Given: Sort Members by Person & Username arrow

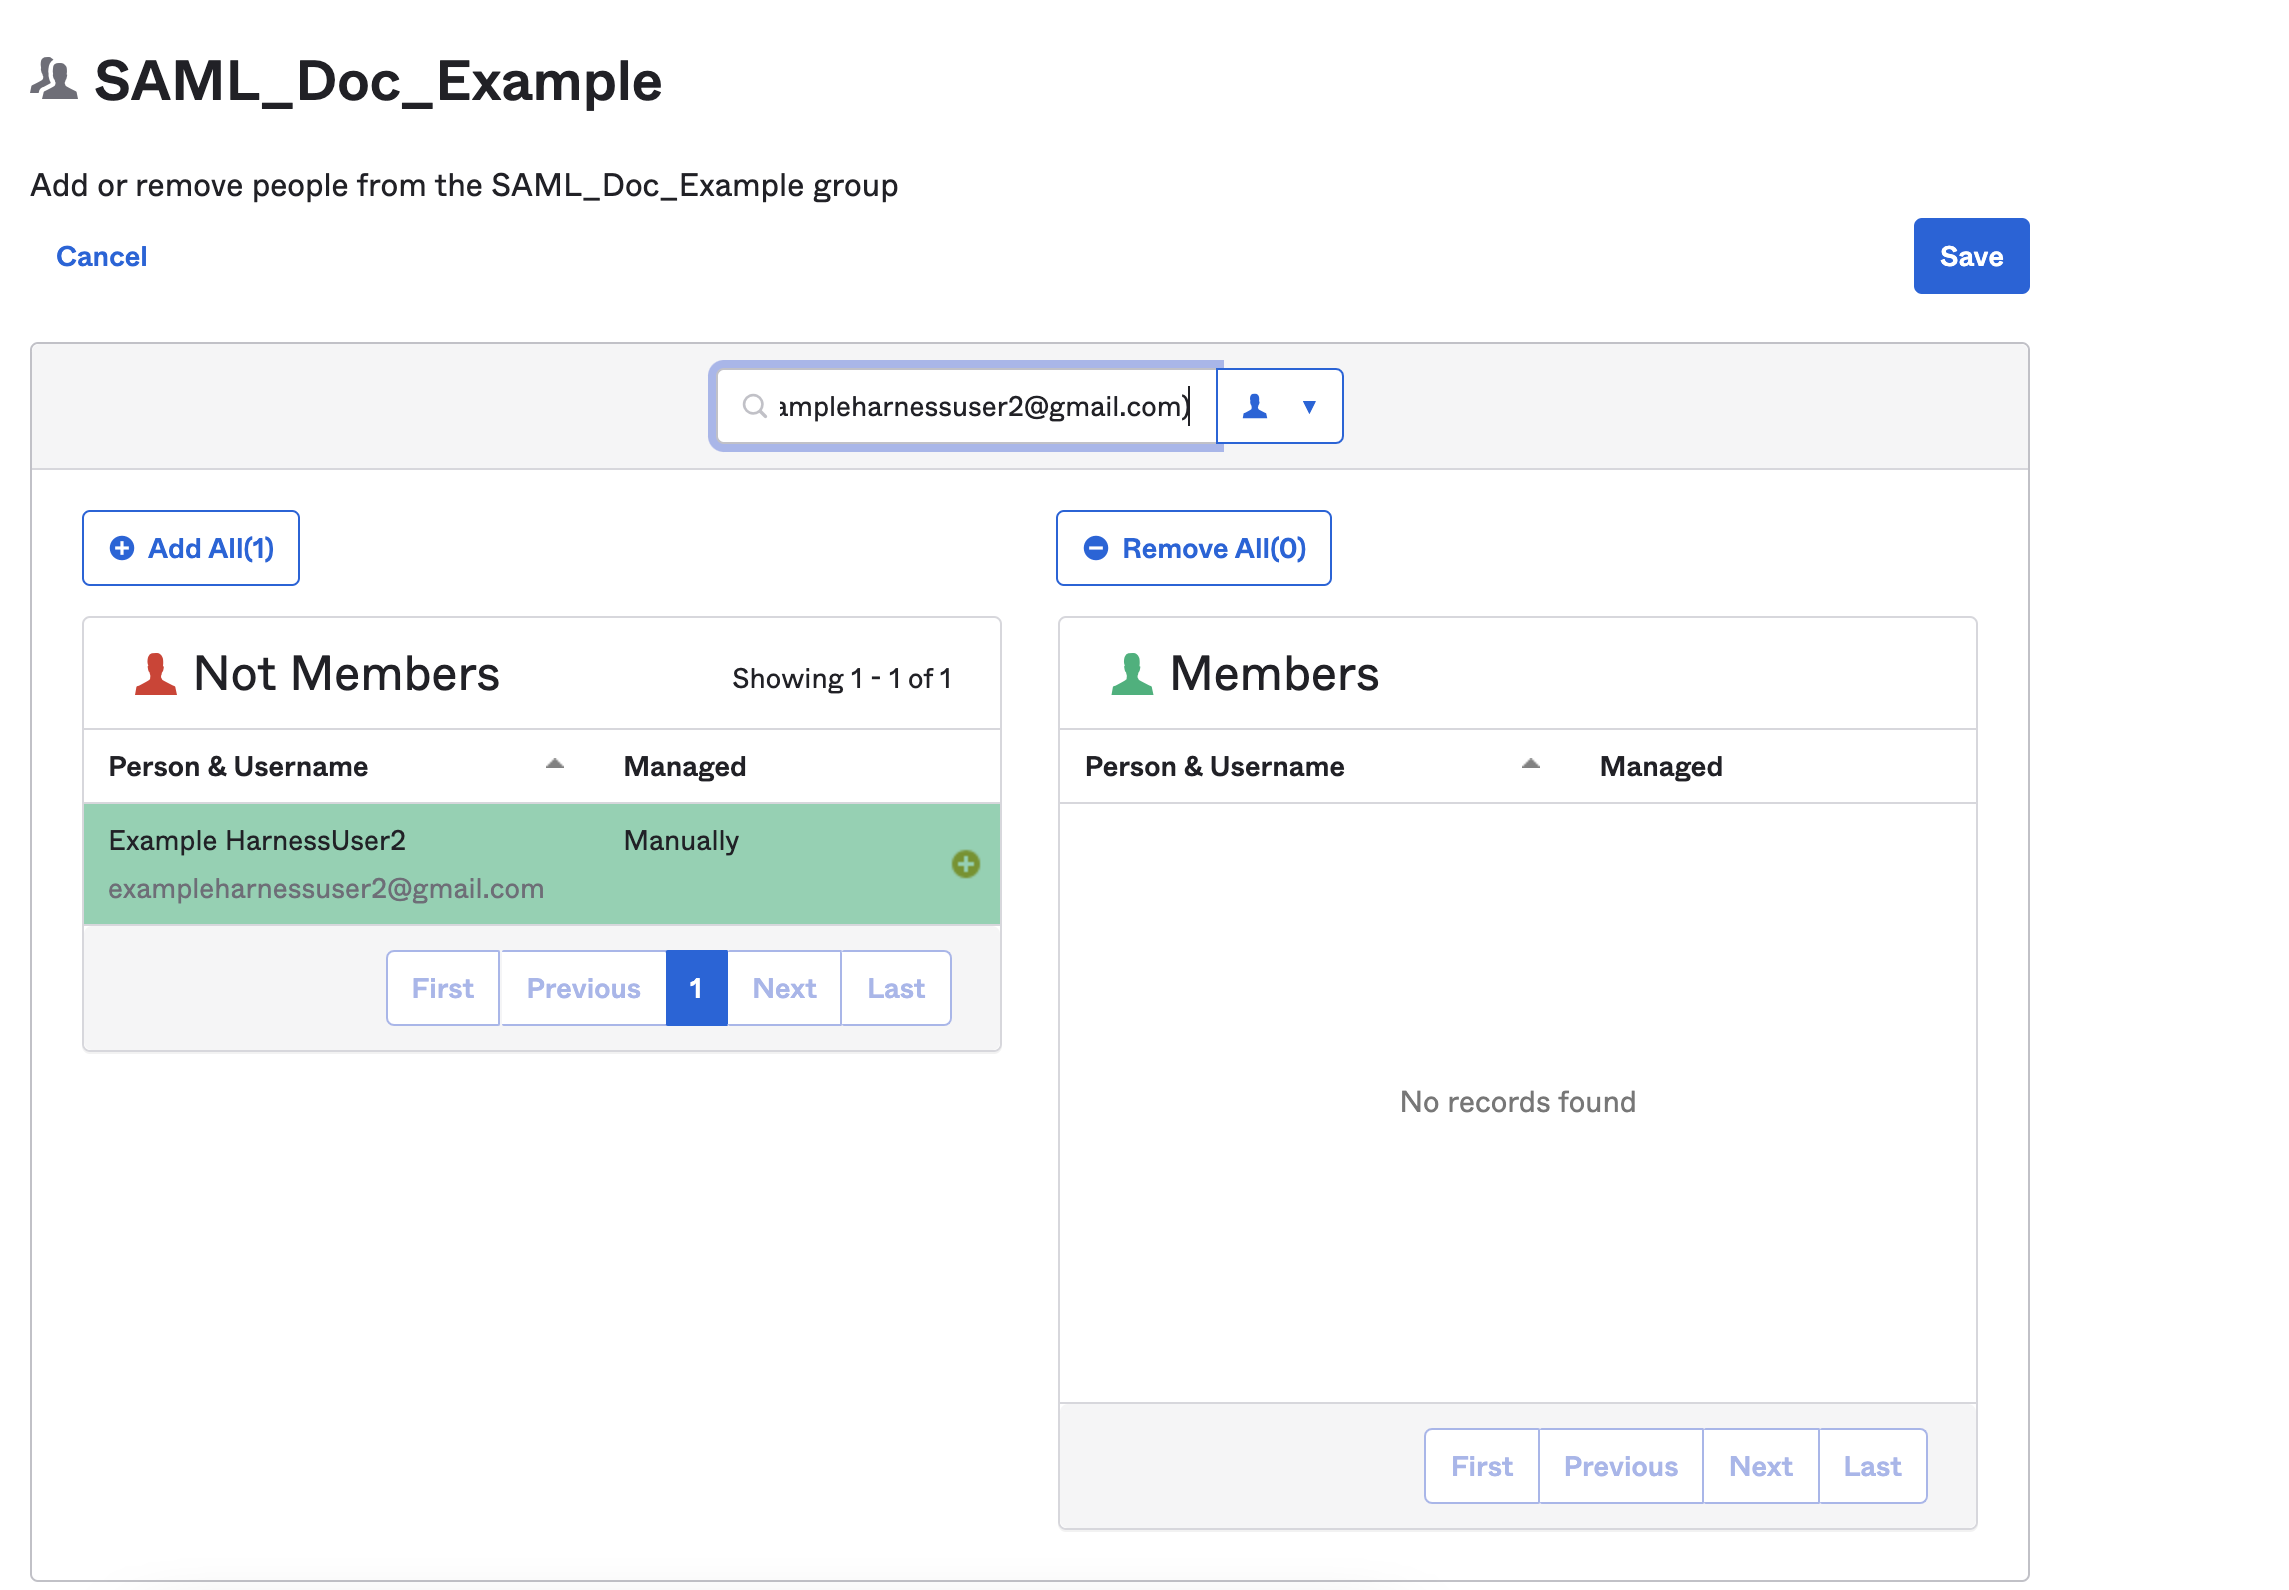Looking at the screenshot, I should pos(1531,765).
